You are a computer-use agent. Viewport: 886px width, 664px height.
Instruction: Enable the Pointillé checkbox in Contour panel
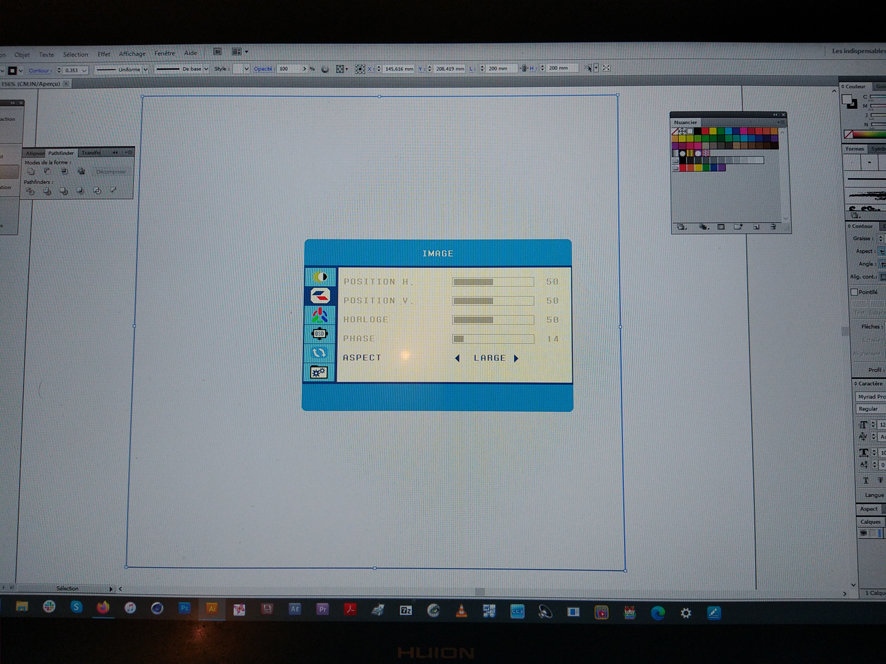click(854, 292)
